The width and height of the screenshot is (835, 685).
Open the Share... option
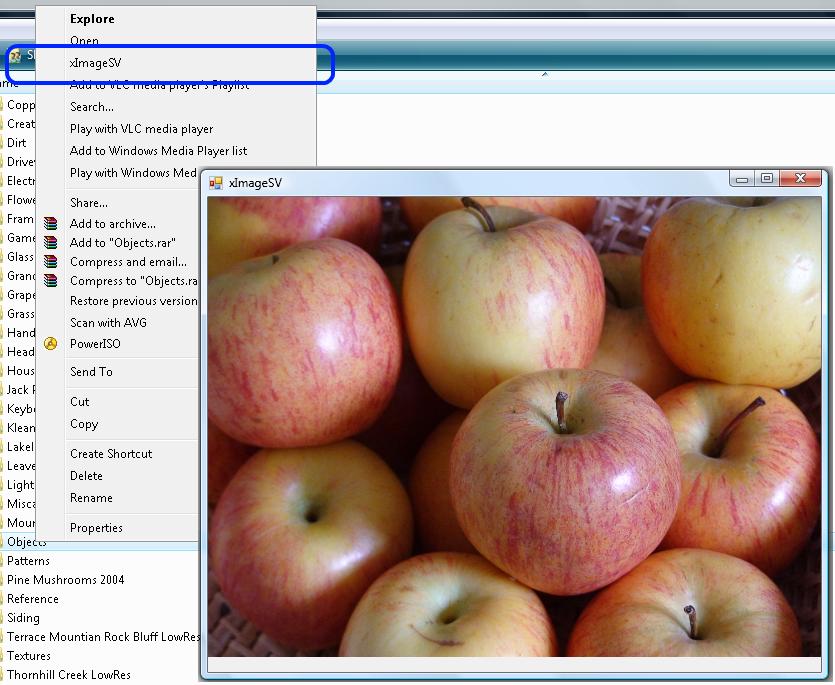tap(89, 203)
